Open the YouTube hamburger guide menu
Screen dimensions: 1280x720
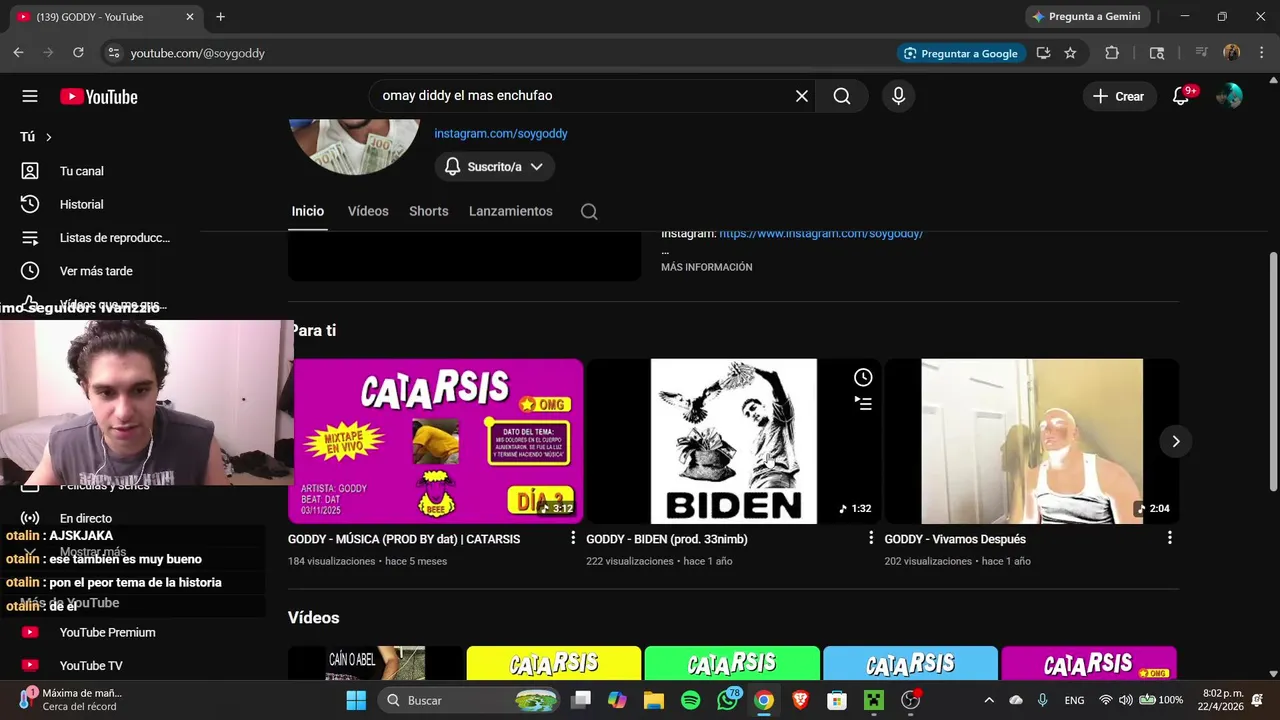(x=30, y=96)
